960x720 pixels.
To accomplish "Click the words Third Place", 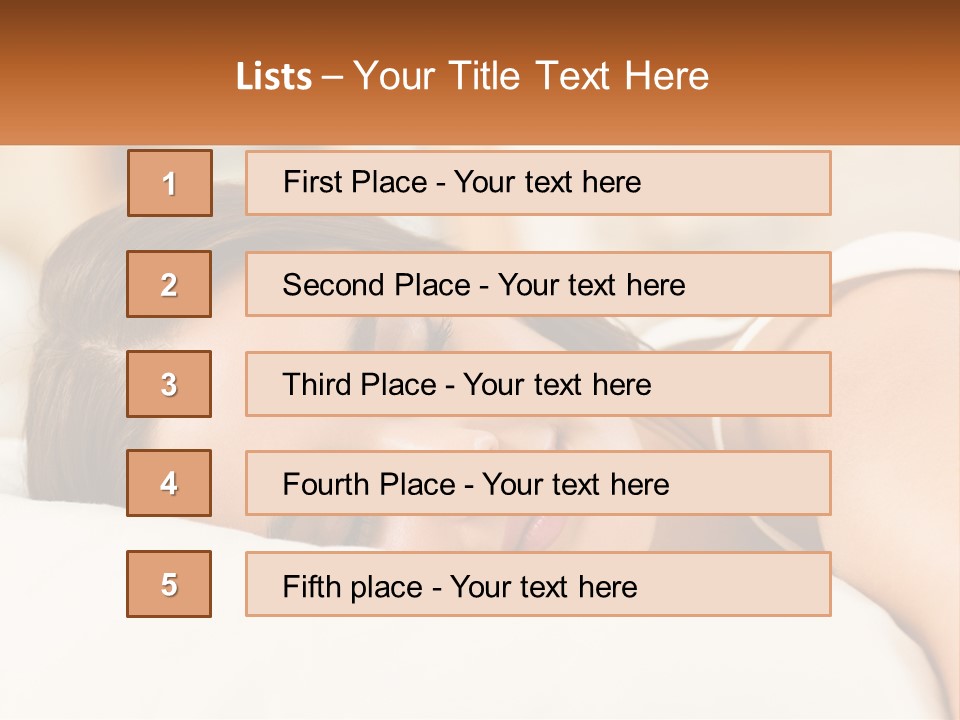I will point(359,385).
